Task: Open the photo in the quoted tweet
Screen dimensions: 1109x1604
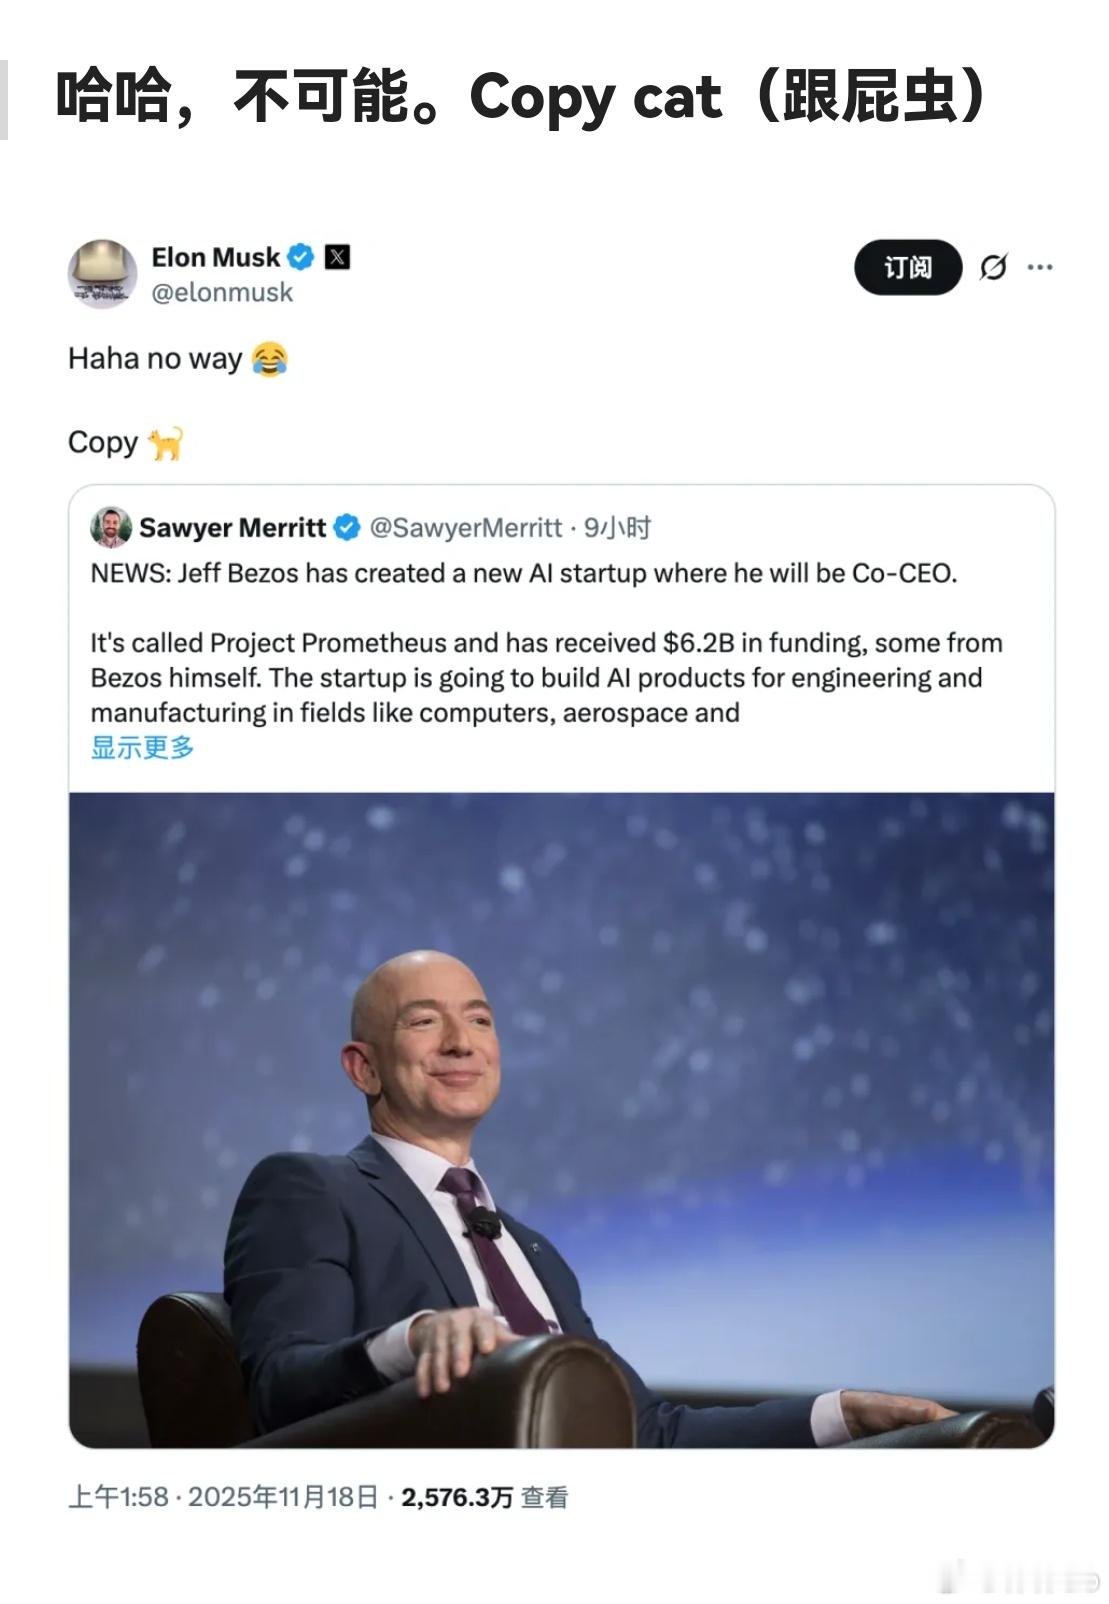Action: [561, 1120]
